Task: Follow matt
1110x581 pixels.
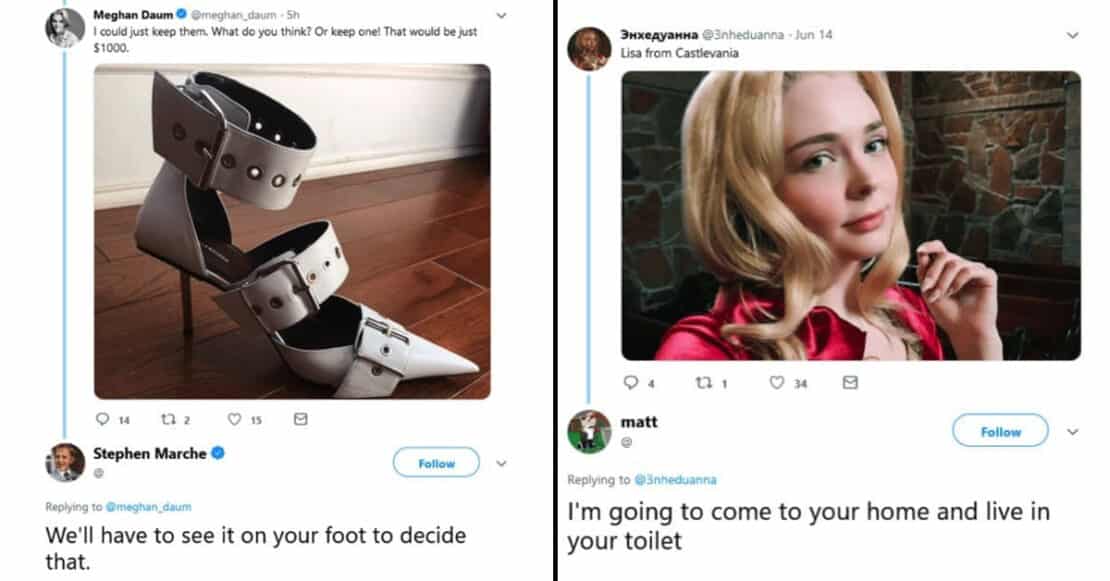Action: 999,431
